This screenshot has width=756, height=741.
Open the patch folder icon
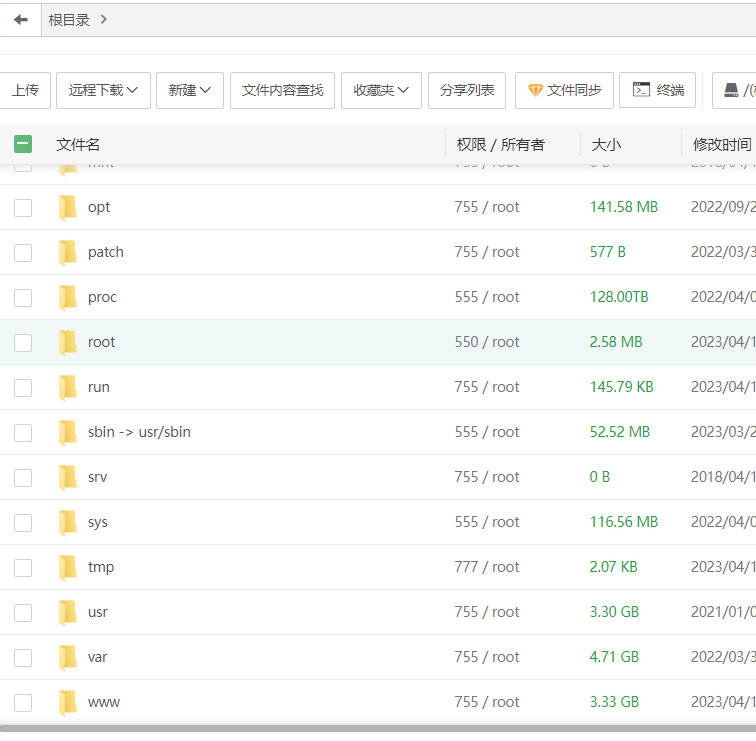(x=68, y=252)
